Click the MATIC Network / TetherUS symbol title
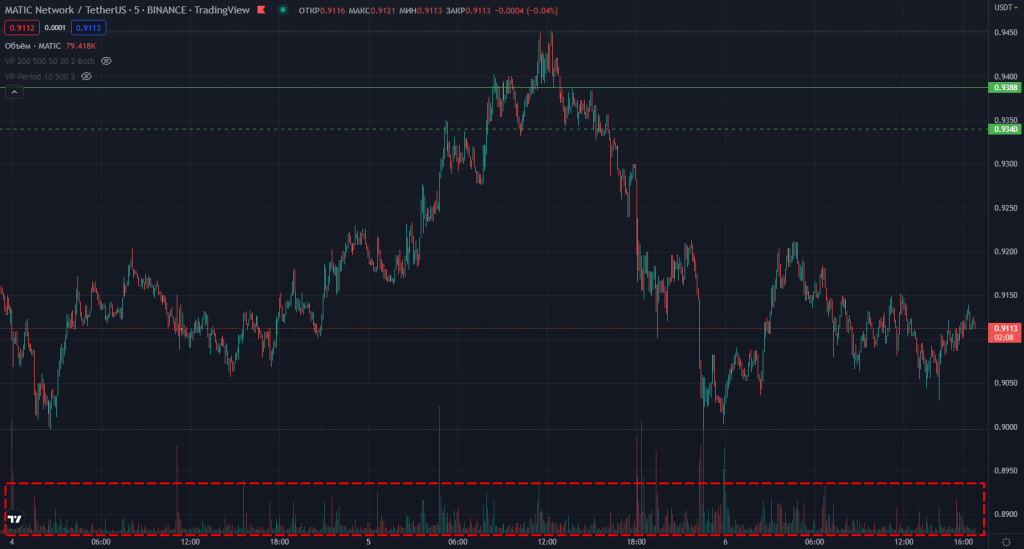 [x=127, y=10]
